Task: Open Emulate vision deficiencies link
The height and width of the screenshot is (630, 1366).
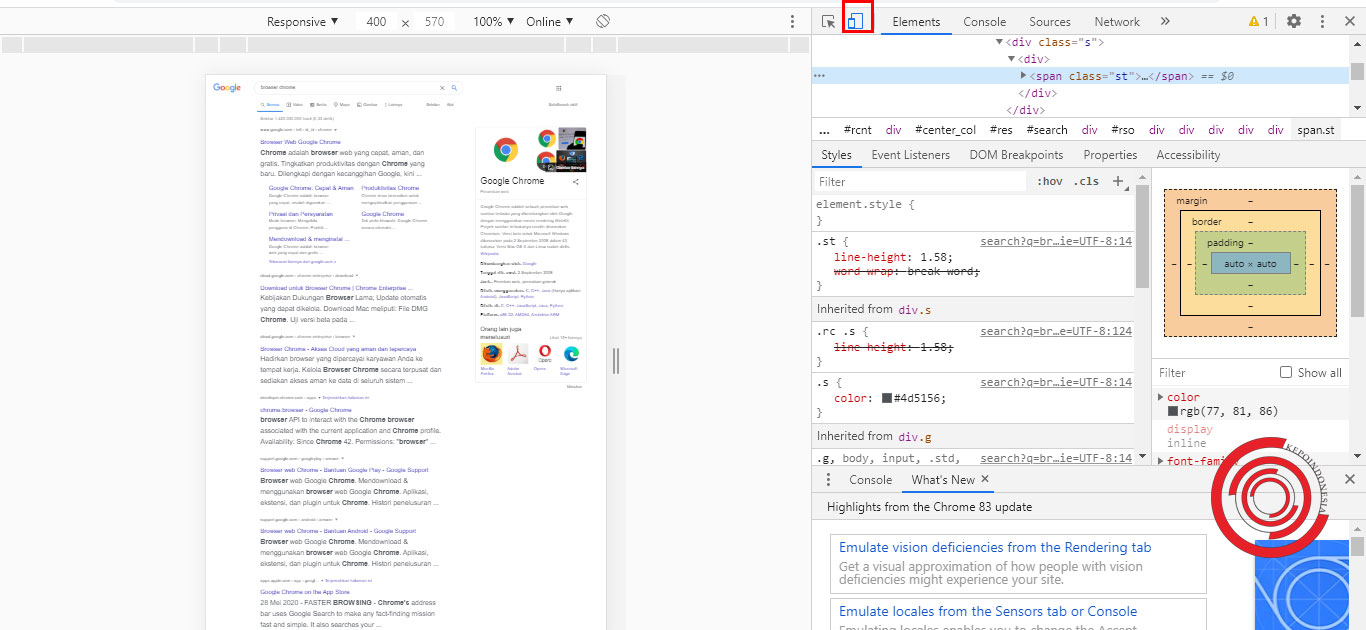Action: pyautogui.click(x=995, y=547)
